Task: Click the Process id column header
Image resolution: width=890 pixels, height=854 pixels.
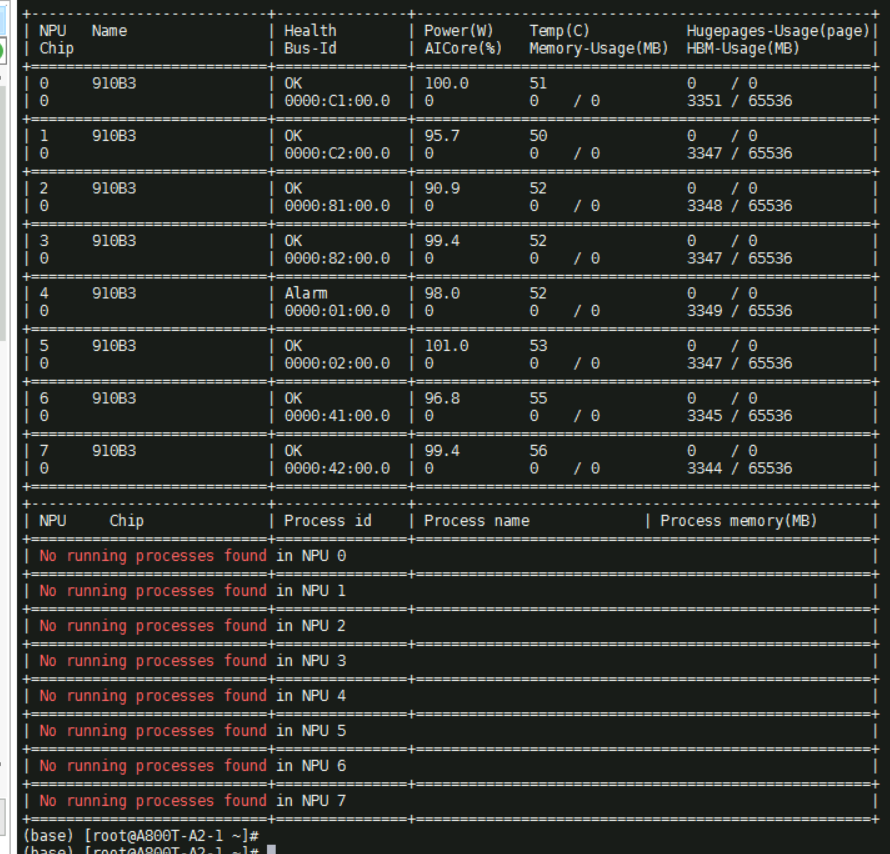Action: 328,521
